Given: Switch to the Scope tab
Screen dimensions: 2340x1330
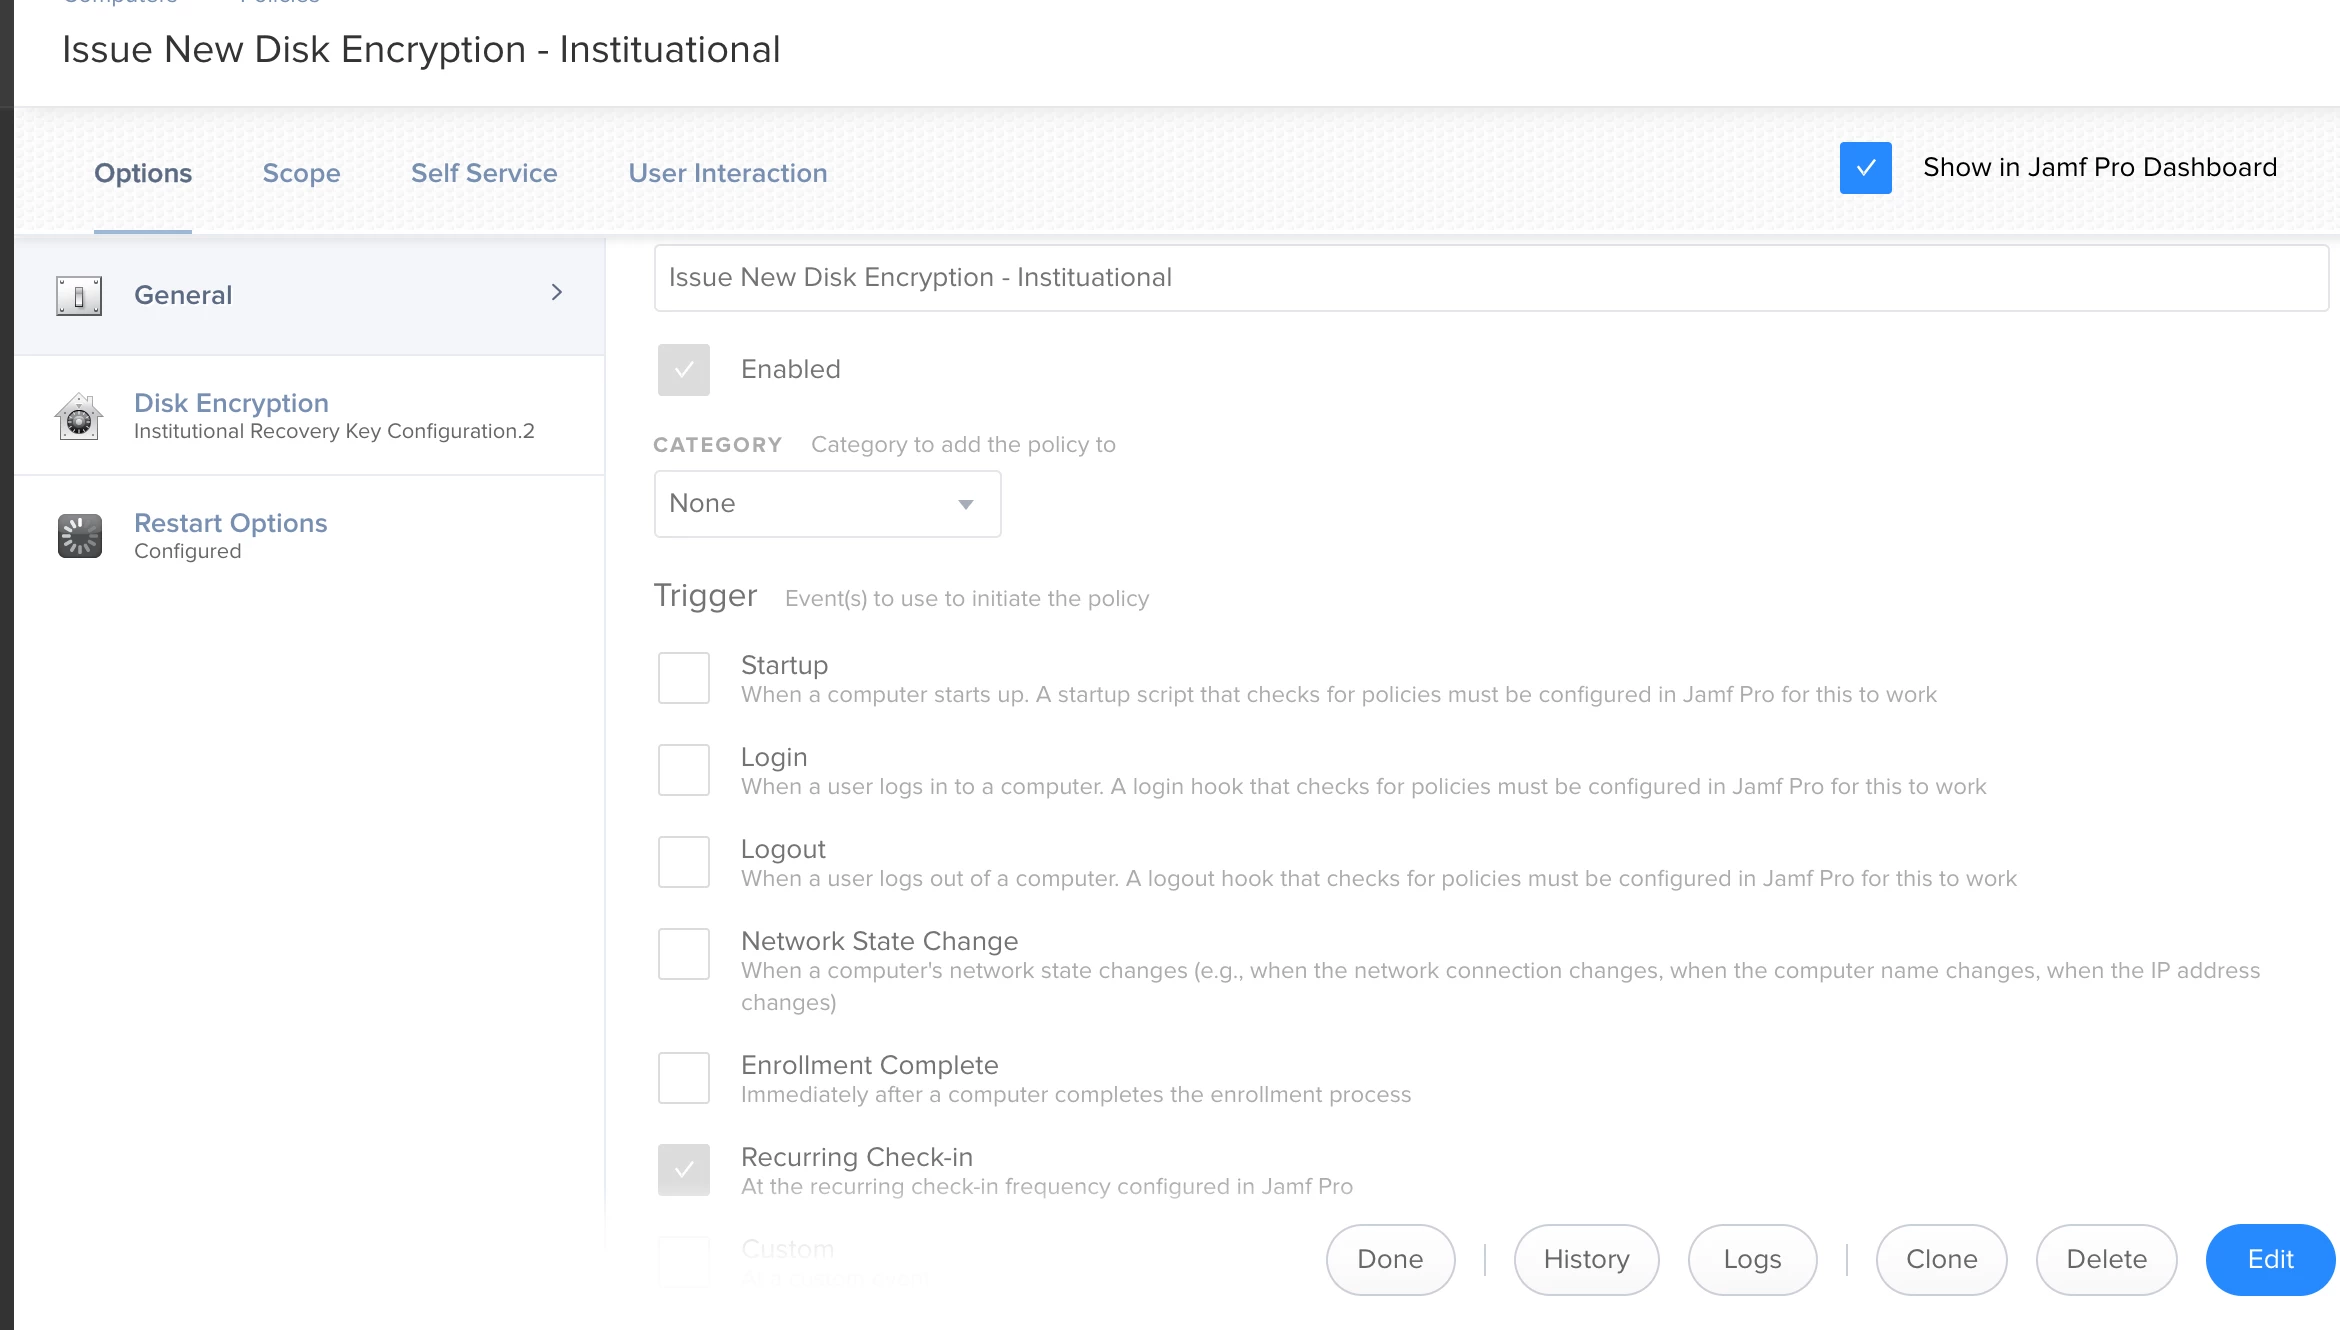Looking at the screenshot, I should coord(301,173).
